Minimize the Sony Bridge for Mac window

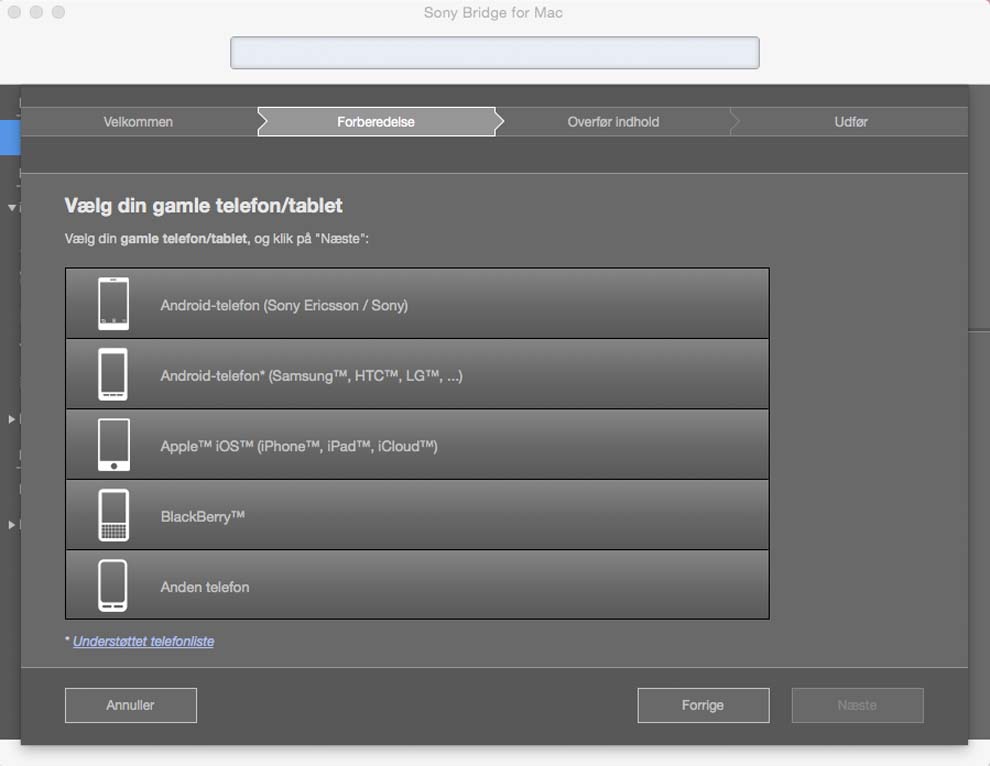click(37, 12)
